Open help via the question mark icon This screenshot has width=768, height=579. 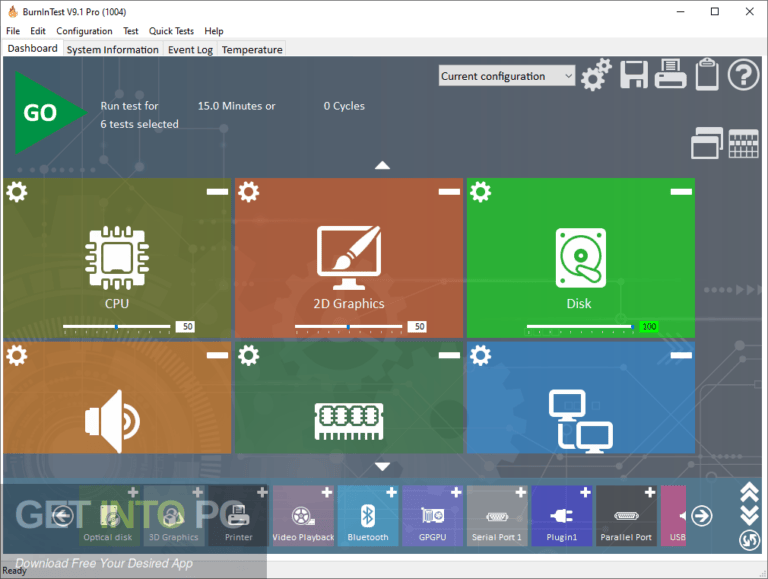[743, 74]
